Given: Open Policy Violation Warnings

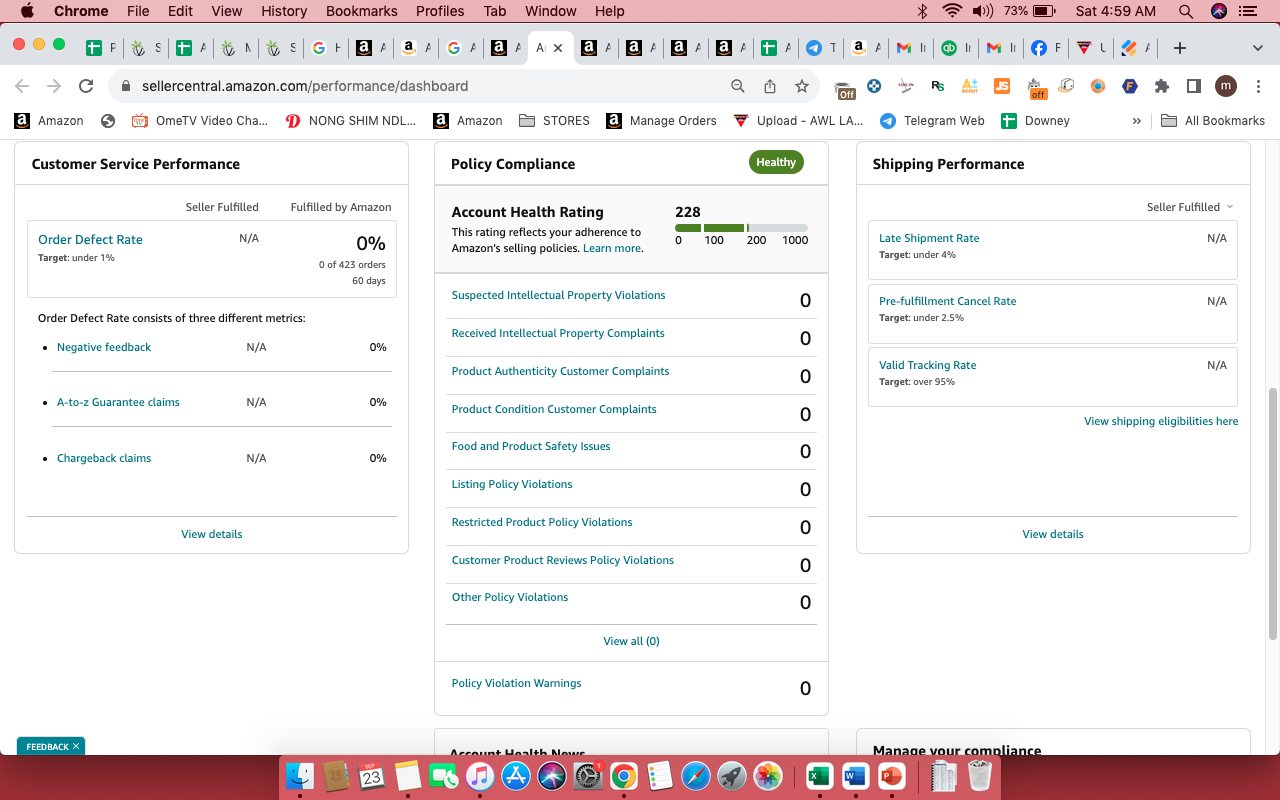Looking at the screenshot, I should pos(516,683).
